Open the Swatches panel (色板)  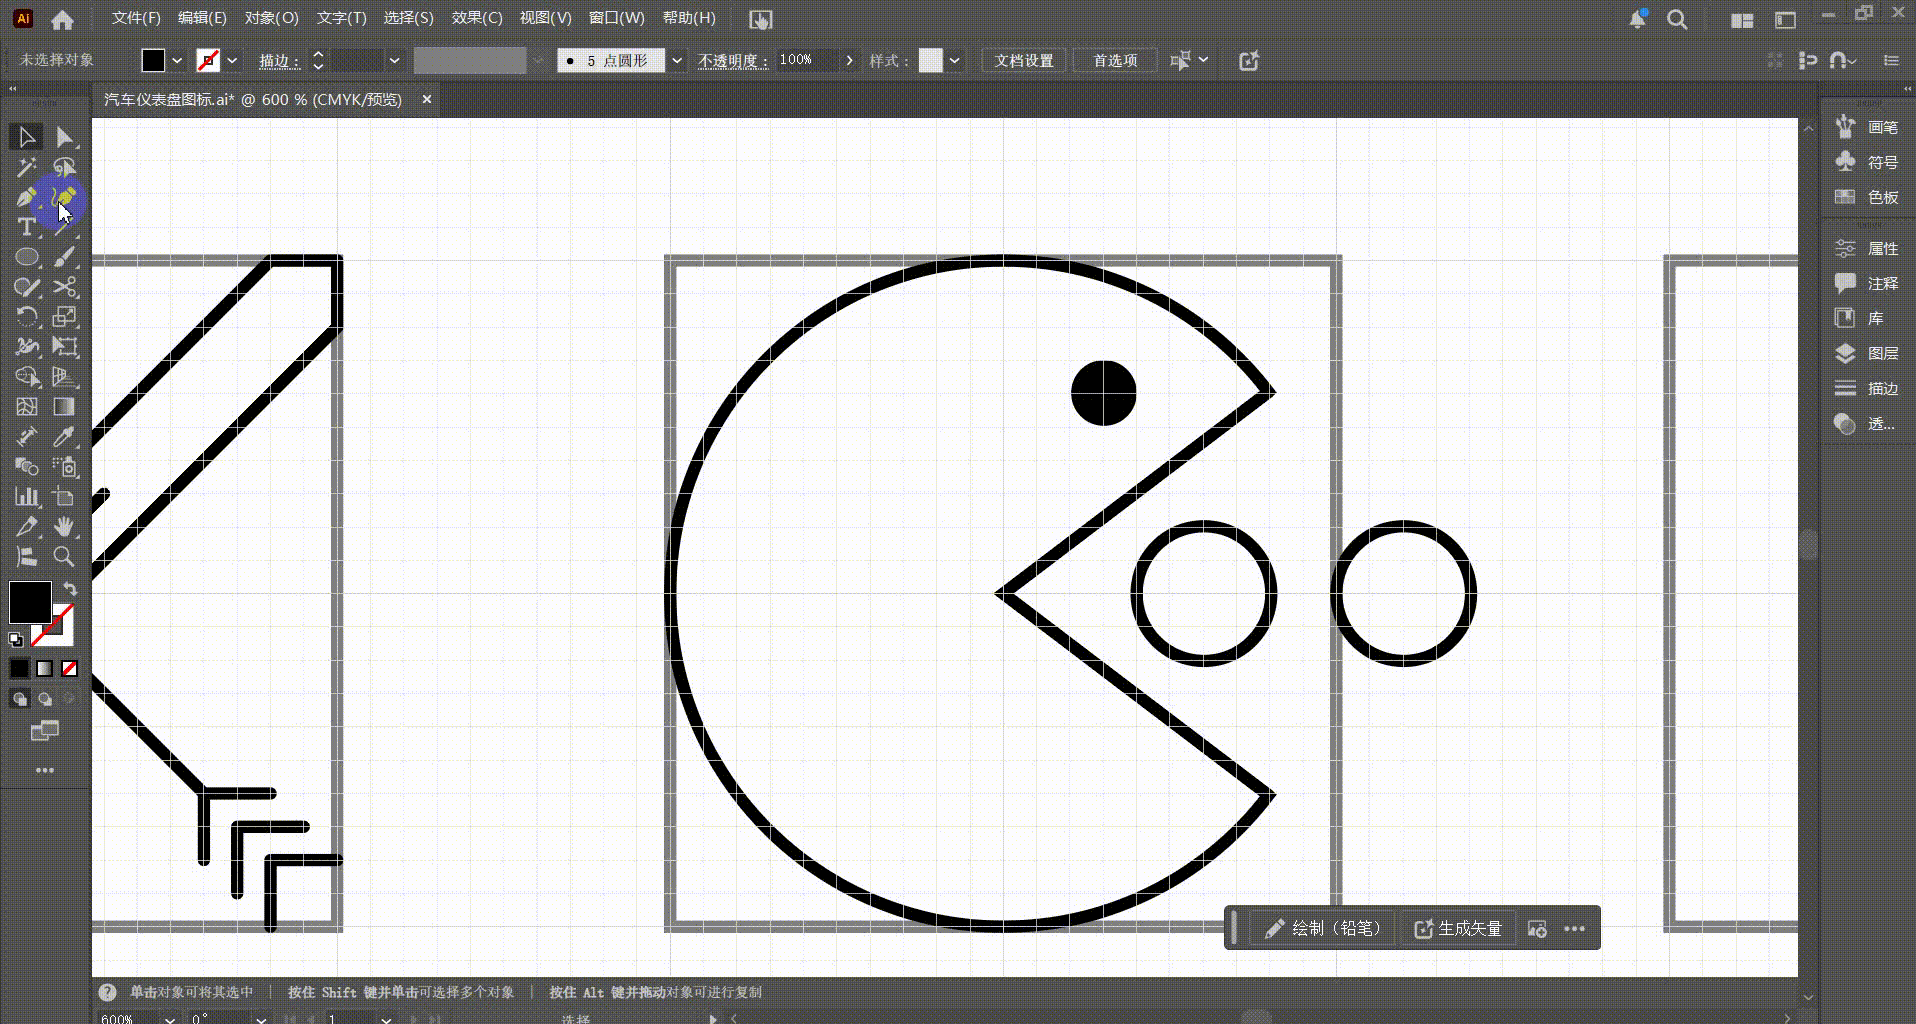pos(1867,197)
